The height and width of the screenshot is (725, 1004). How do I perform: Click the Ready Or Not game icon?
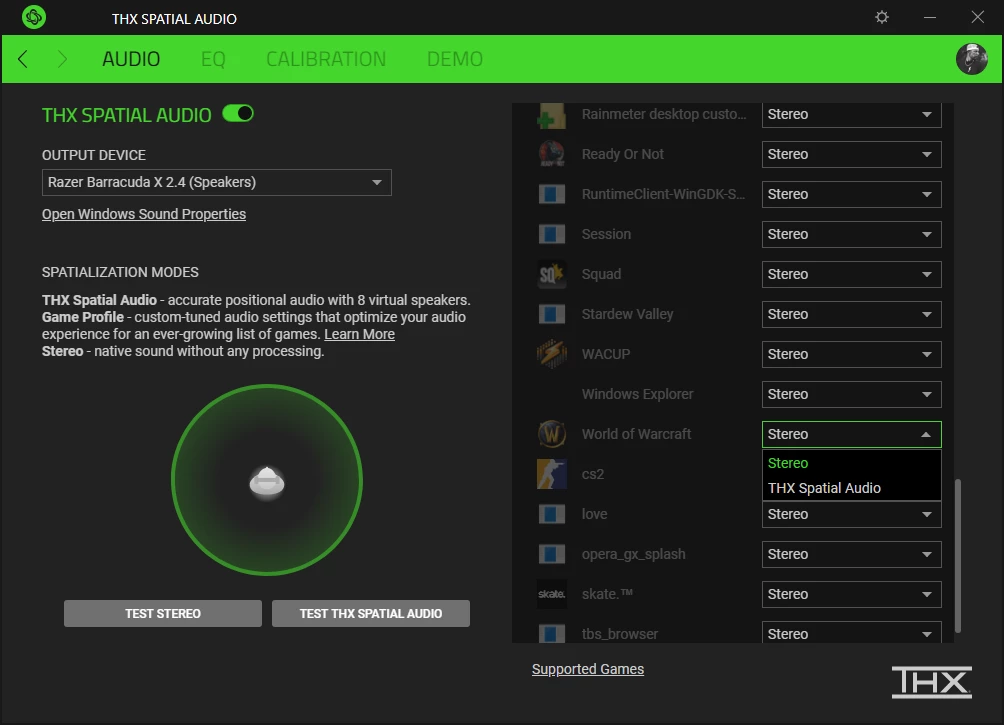click(x=551, y=154)
